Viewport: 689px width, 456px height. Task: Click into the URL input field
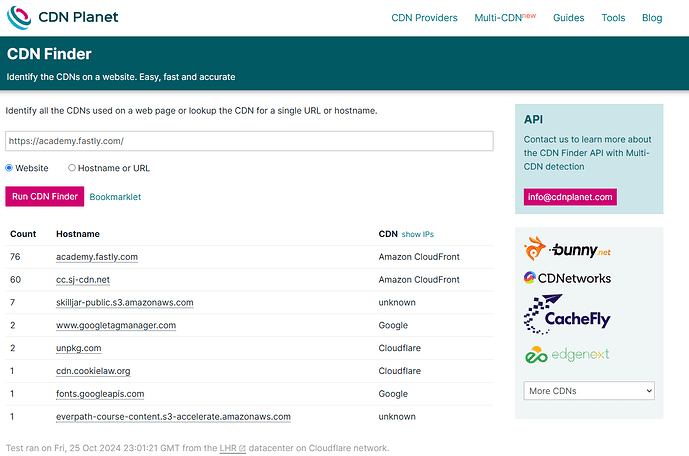249,141
